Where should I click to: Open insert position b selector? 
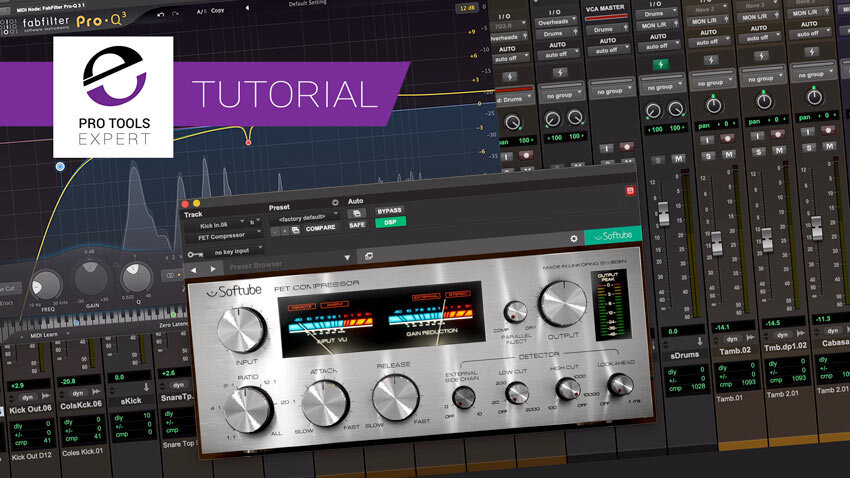[254, 222]
